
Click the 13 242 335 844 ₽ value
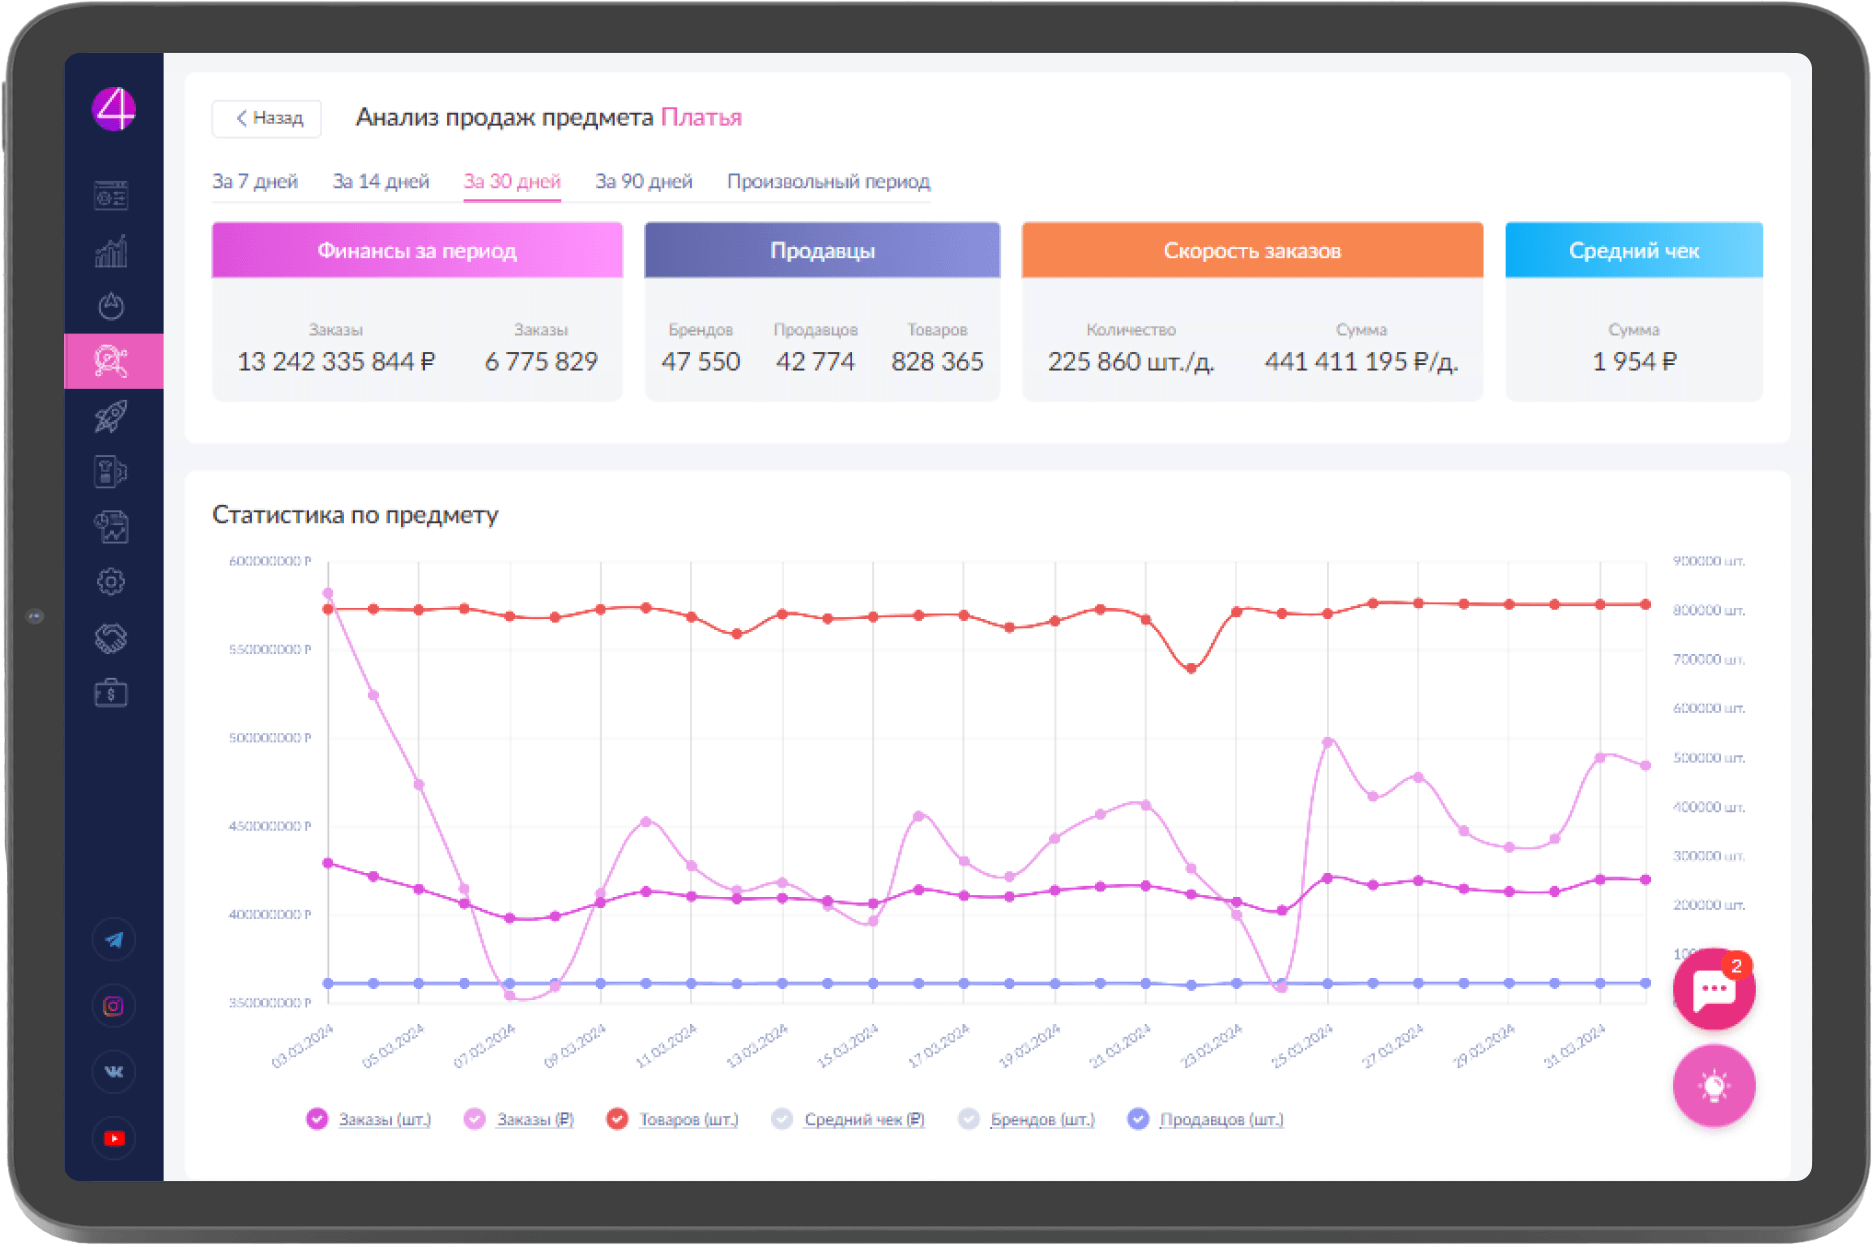(336, 361)
